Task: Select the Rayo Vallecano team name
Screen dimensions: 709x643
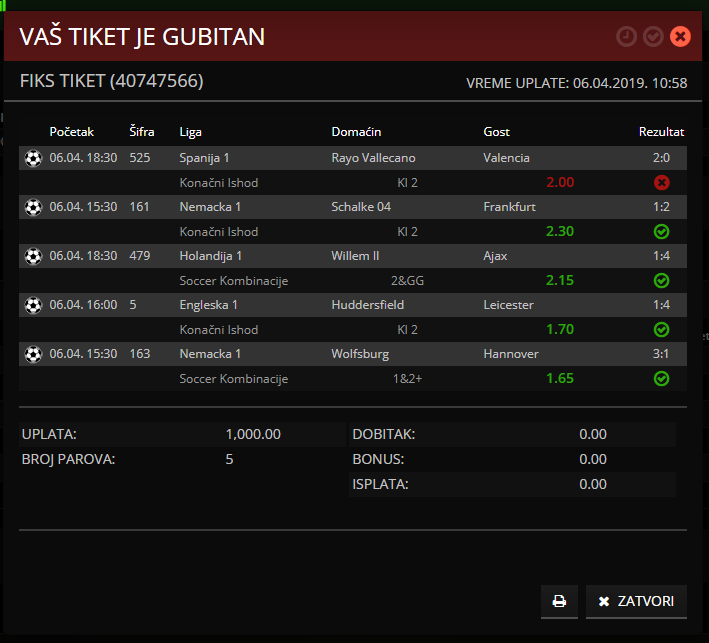Action: coord(373,158)
